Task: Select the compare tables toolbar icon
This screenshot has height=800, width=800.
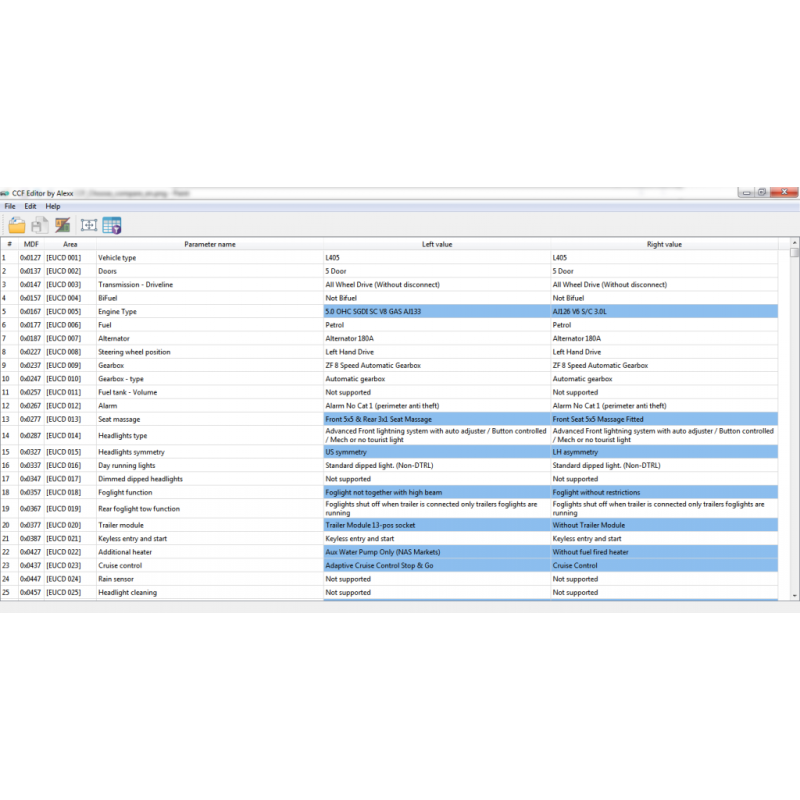Action: 63,224
